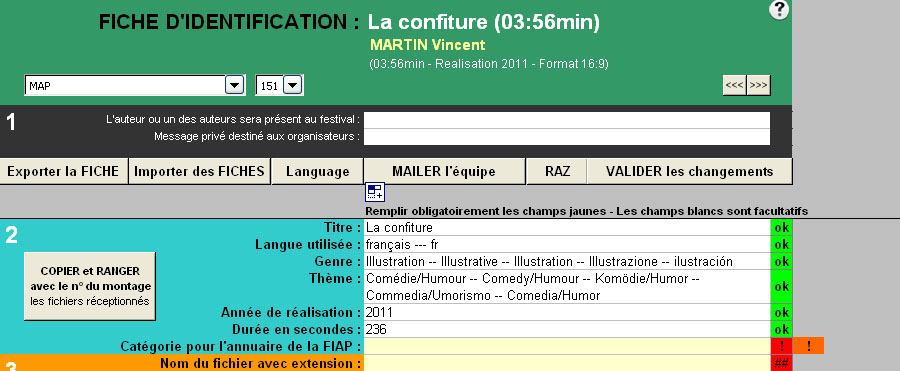Click the ok status beside Durée en secondes
The width and height of the screenshot is (900, 371).
(781, 330)
